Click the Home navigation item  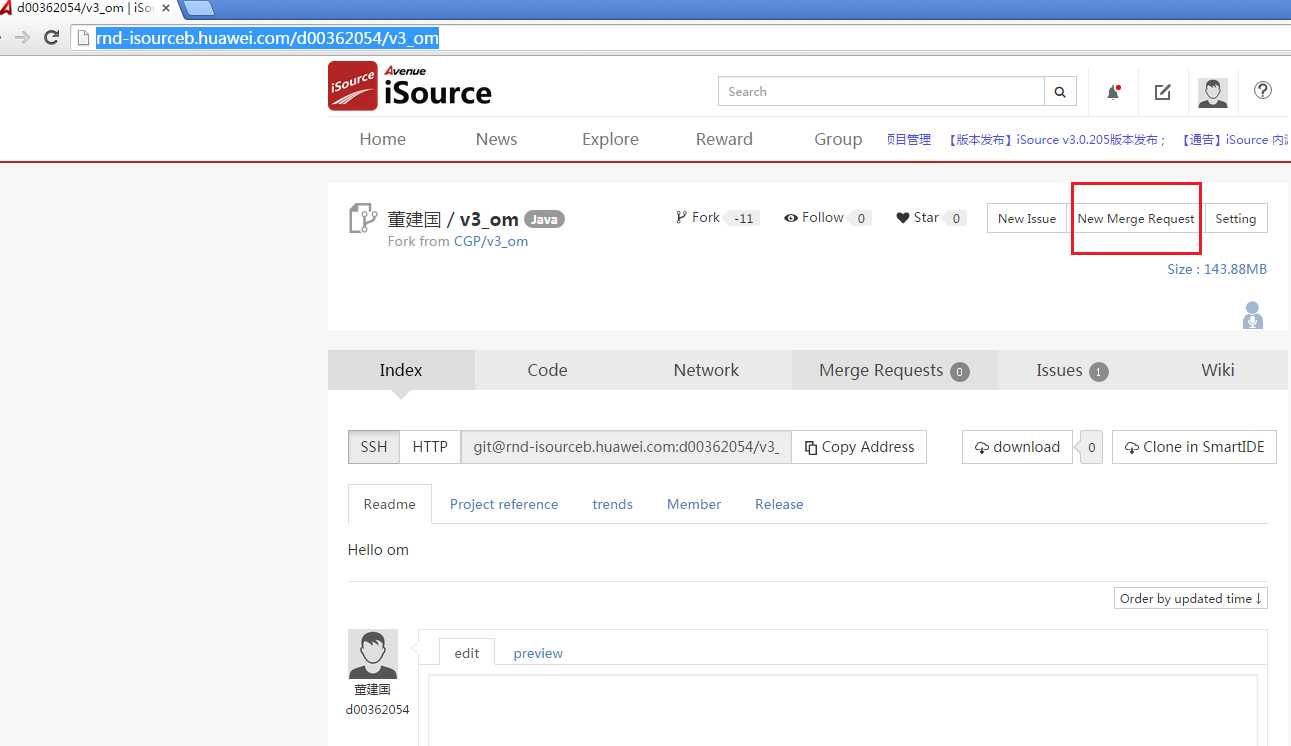383,139
